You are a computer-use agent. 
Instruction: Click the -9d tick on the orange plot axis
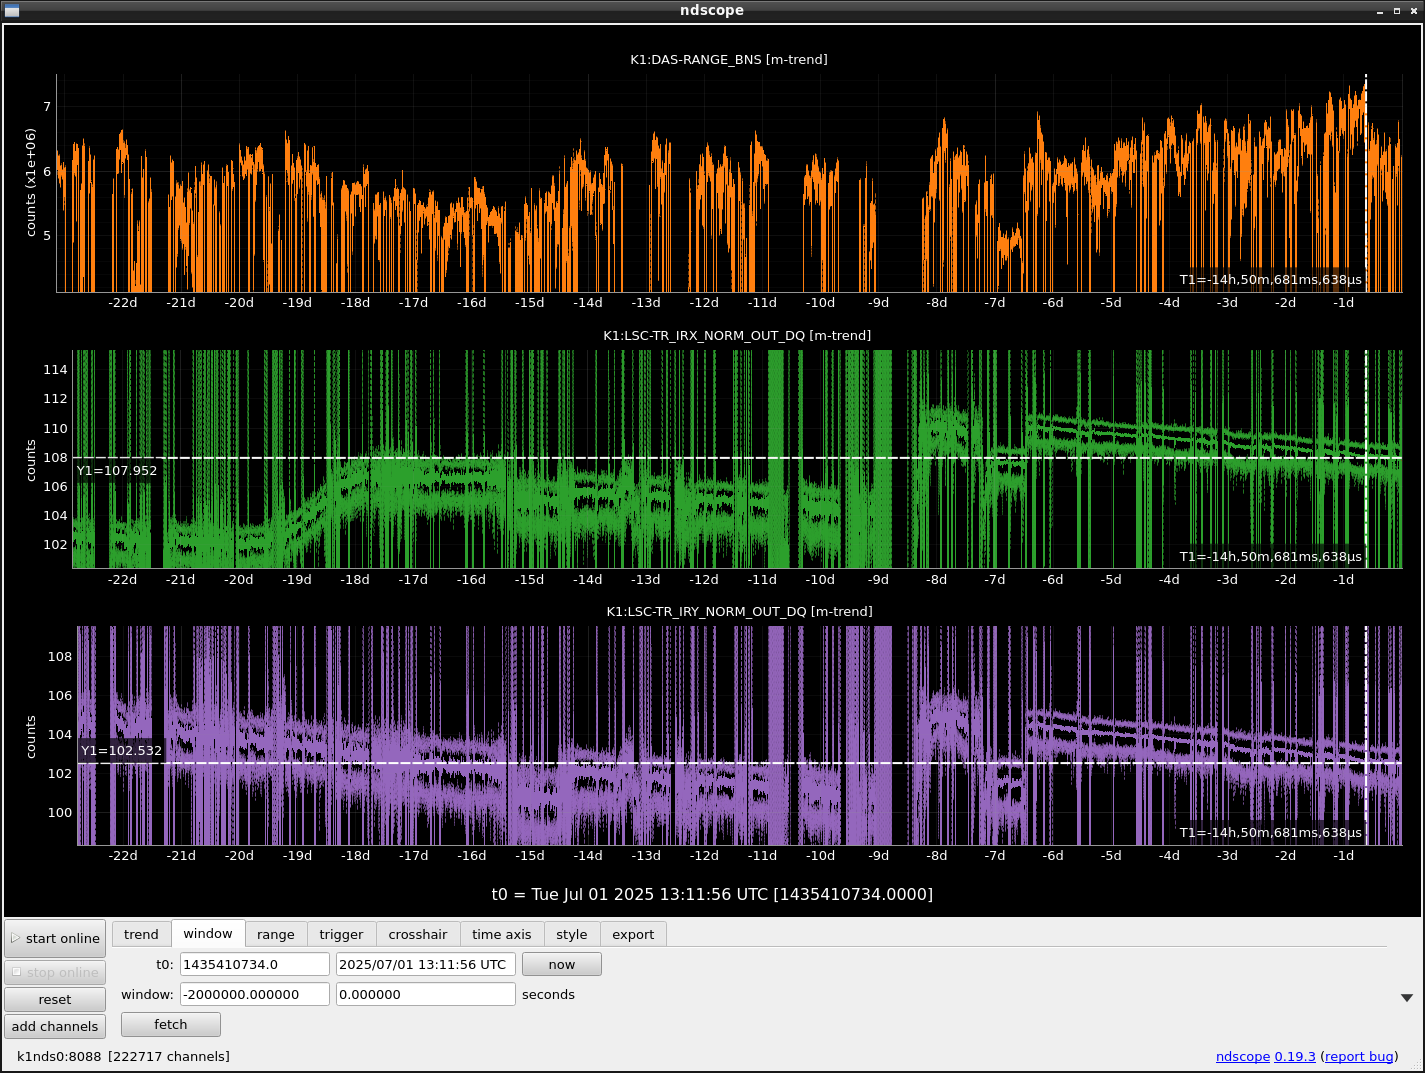tap(878, 302)
